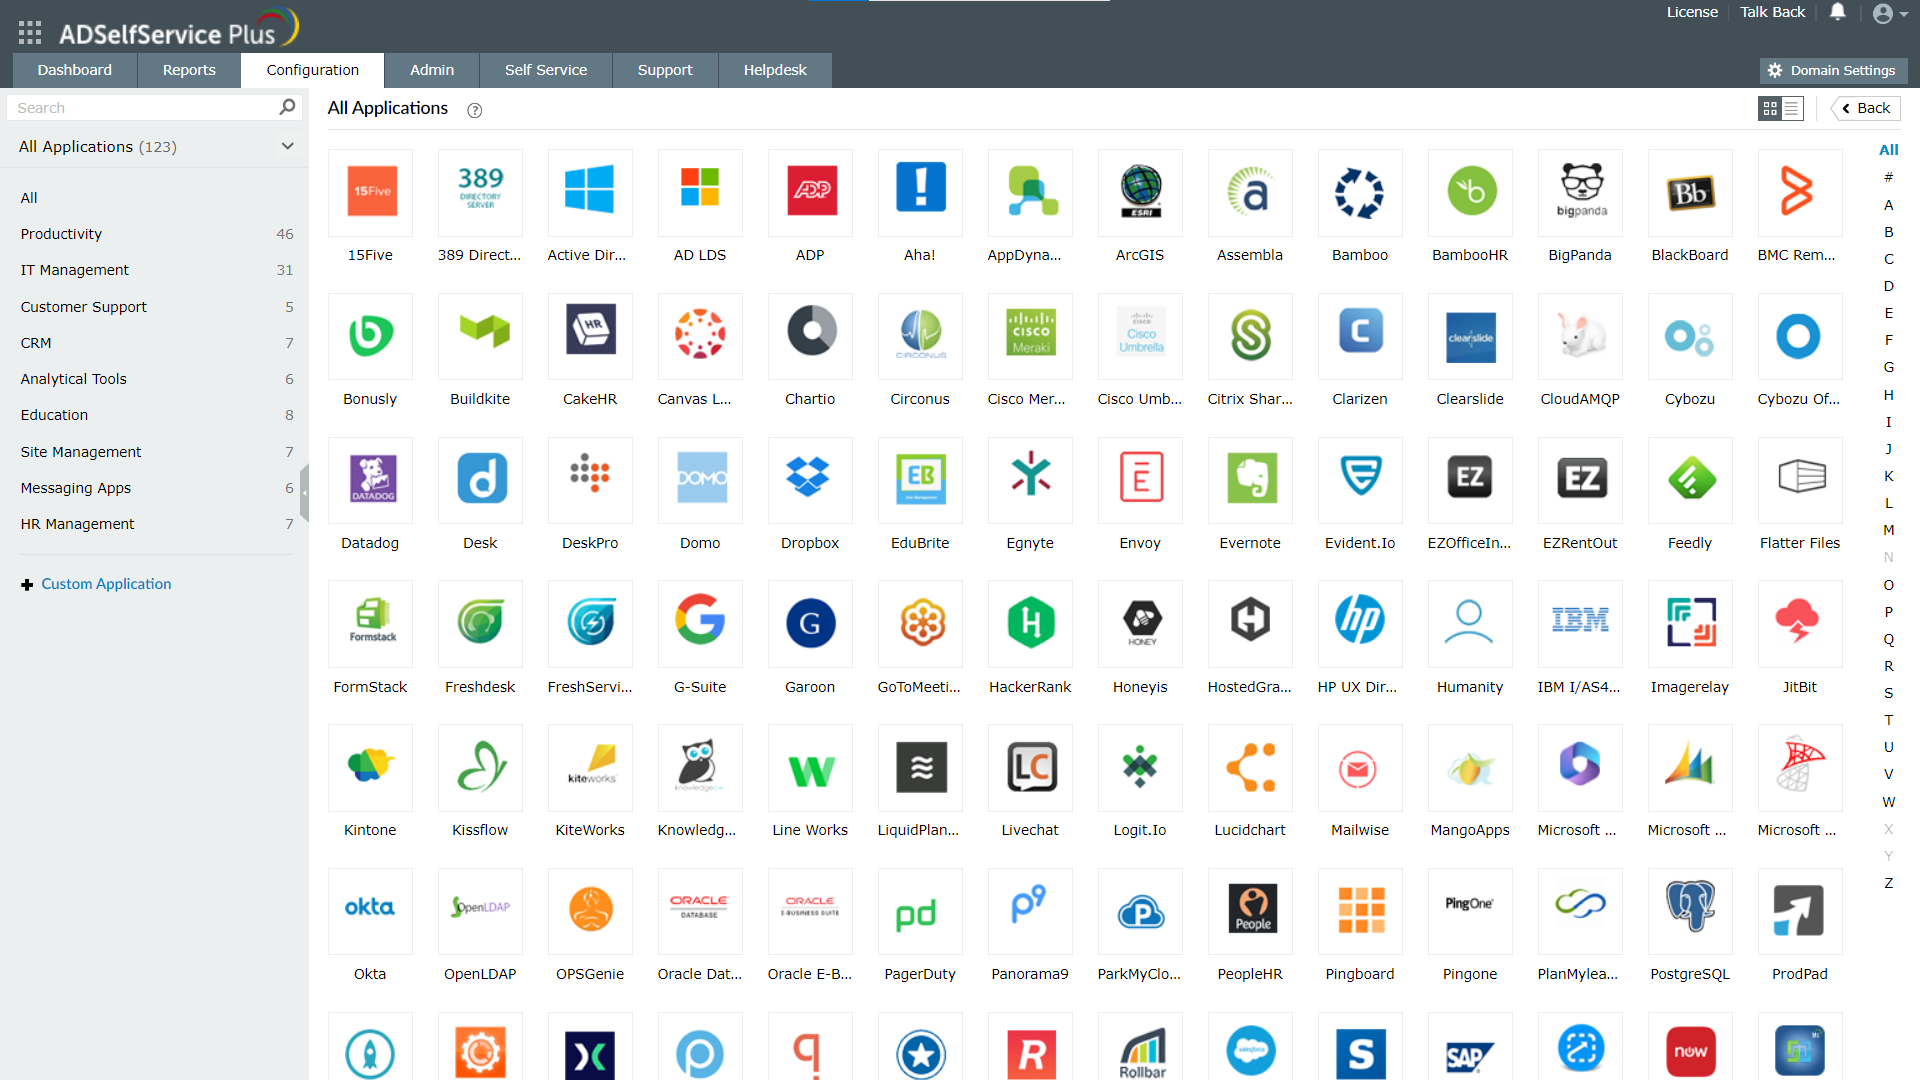Collapse the left sidebar panel handle
Image resolution: width=1920 pixels, height=1080 pixels.
(x=304, y=492)
